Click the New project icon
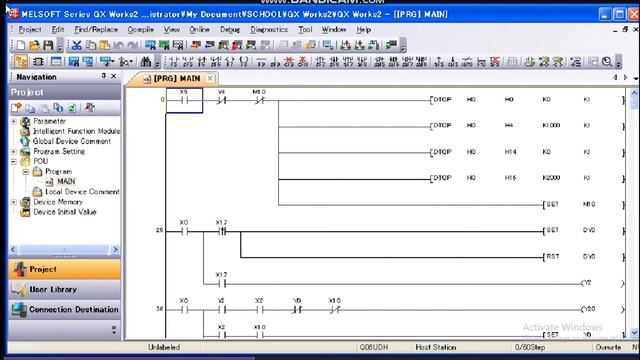 (20, 45)
